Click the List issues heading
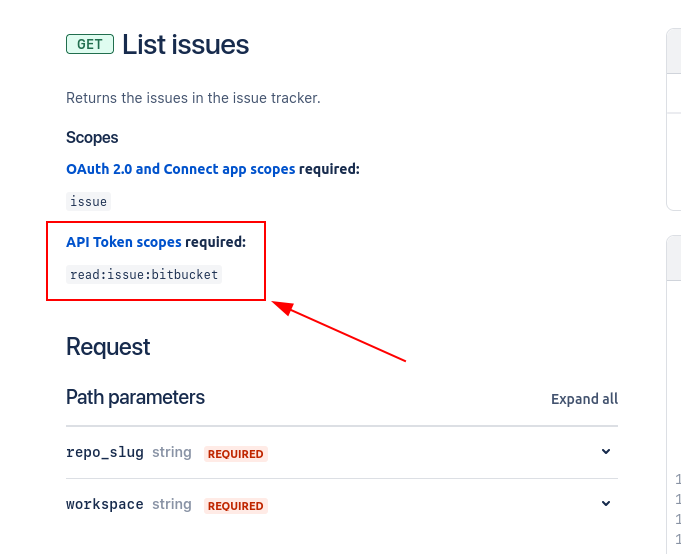 (185, 45)
